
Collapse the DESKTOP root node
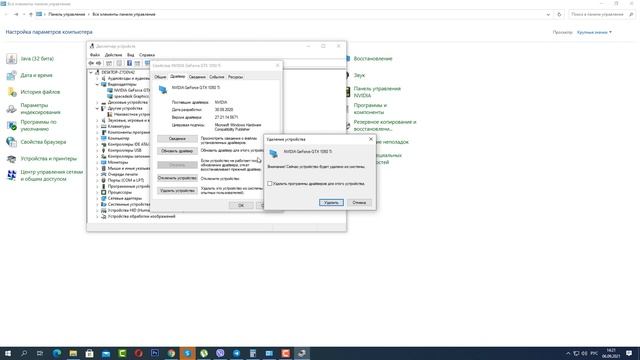[x=91, y=72]
